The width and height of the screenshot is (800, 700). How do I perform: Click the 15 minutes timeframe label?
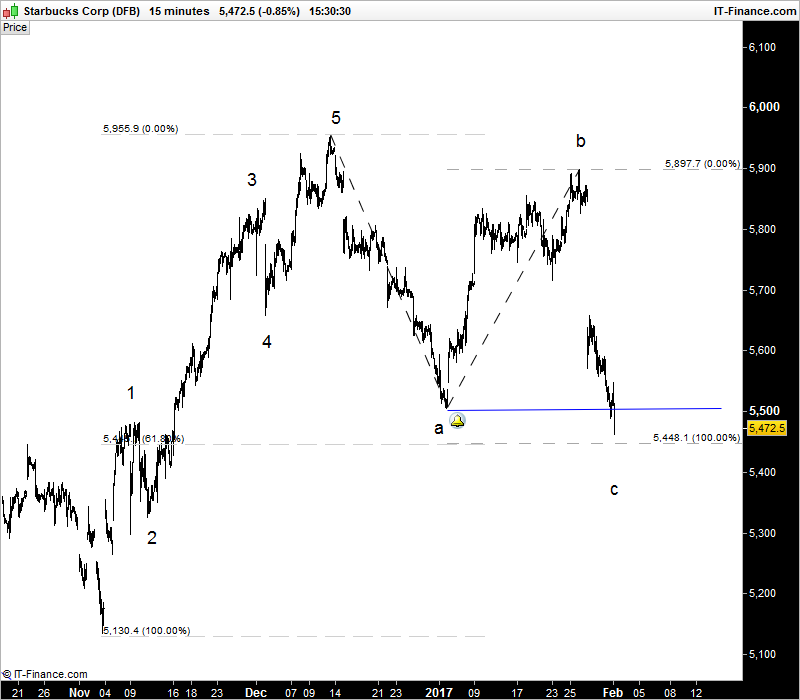pyautogui.click(x=179, y=11)
